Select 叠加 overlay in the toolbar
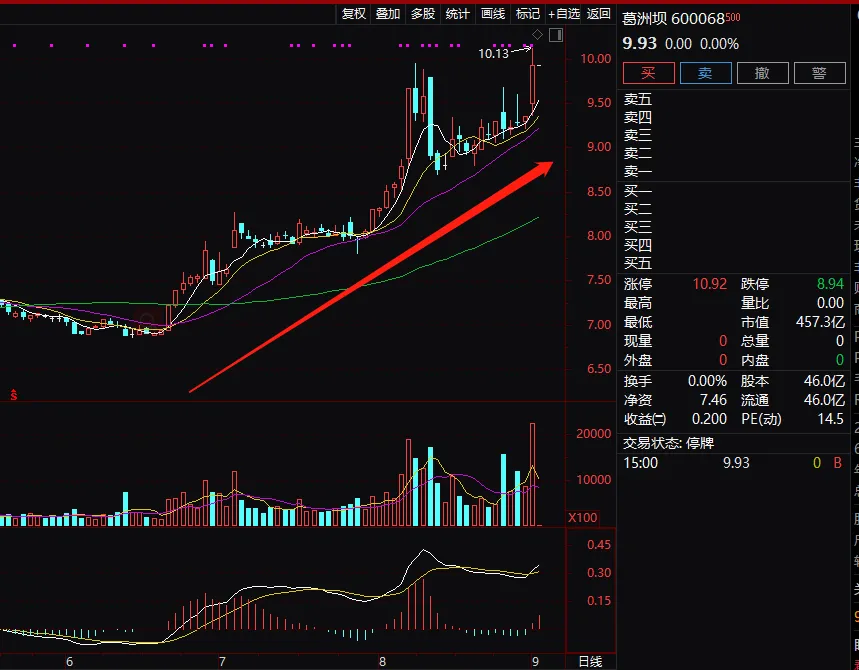The height and width of the screenshot is (670, 859). point(388,13)
